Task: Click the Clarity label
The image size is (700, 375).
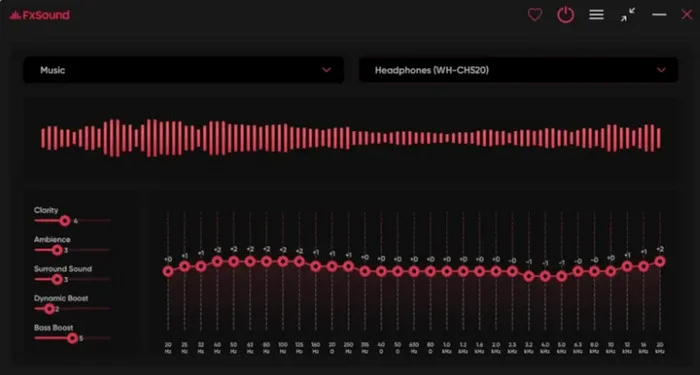Action: (x=46, y=210)
